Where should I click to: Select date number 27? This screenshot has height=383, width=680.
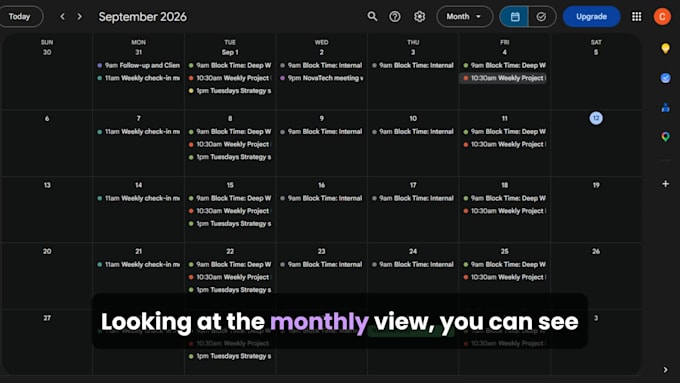[x=47, y=318]
